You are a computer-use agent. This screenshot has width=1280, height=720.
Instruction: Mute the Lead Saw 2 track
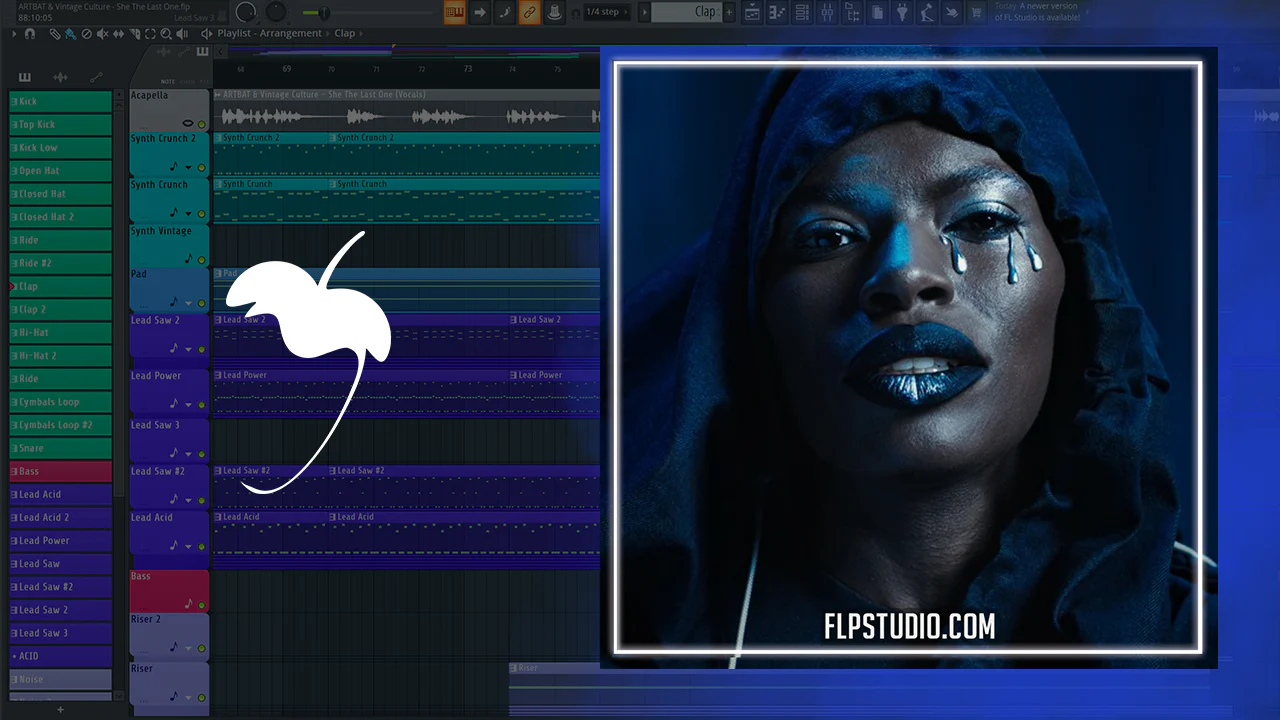click(x=201, y=349)
